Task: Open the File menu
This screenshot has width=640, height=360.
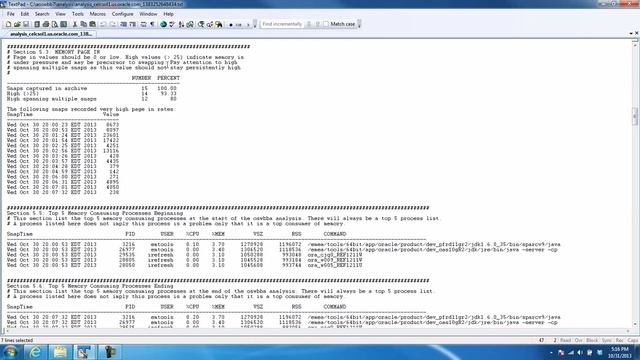Action: pos(11,14)
